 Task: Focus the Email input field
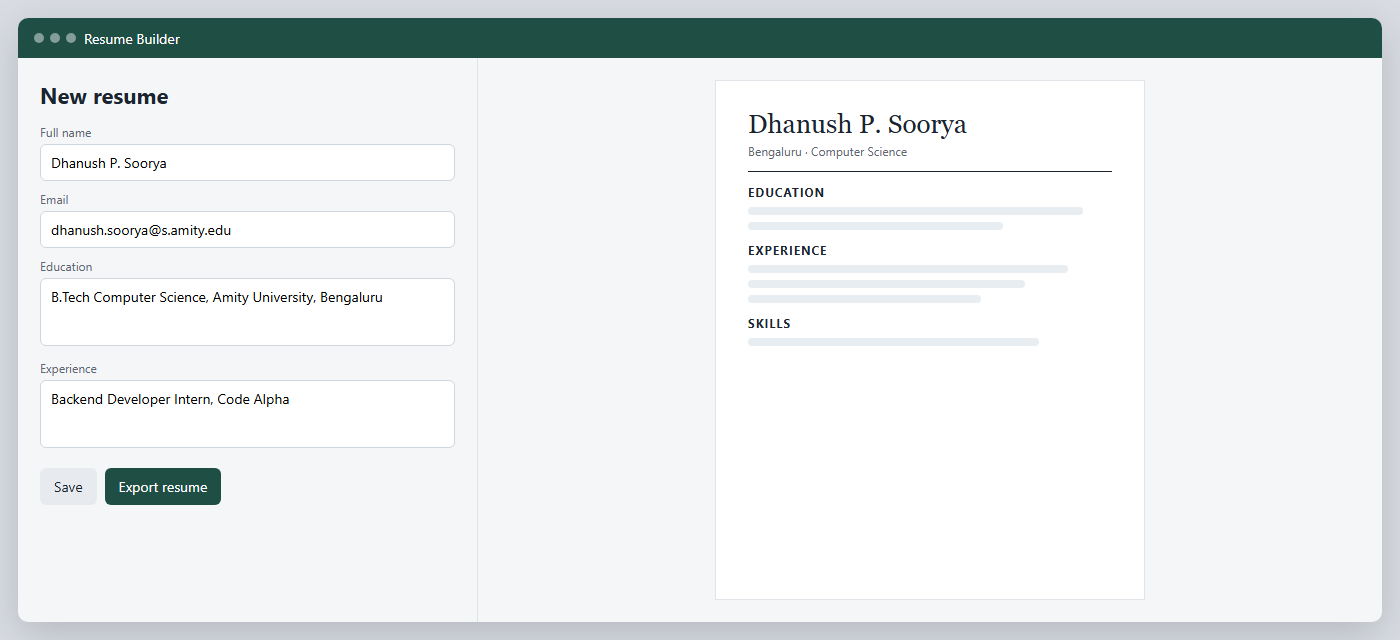point(247,229)
